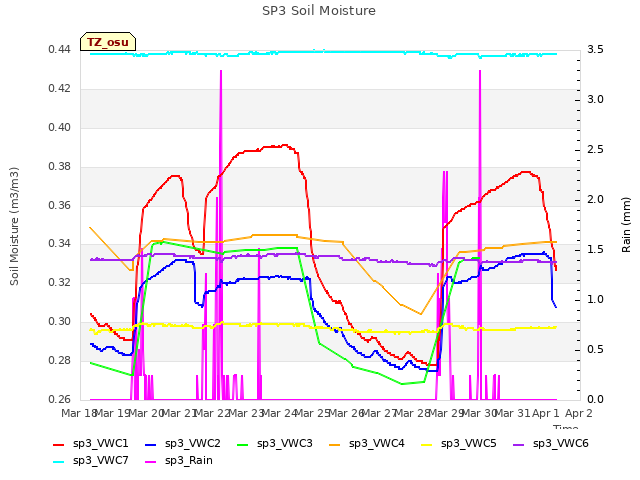Click the 2.5 rain axis tick label
640x480 pixels.
pyautogui.click(x=595, y=149)
